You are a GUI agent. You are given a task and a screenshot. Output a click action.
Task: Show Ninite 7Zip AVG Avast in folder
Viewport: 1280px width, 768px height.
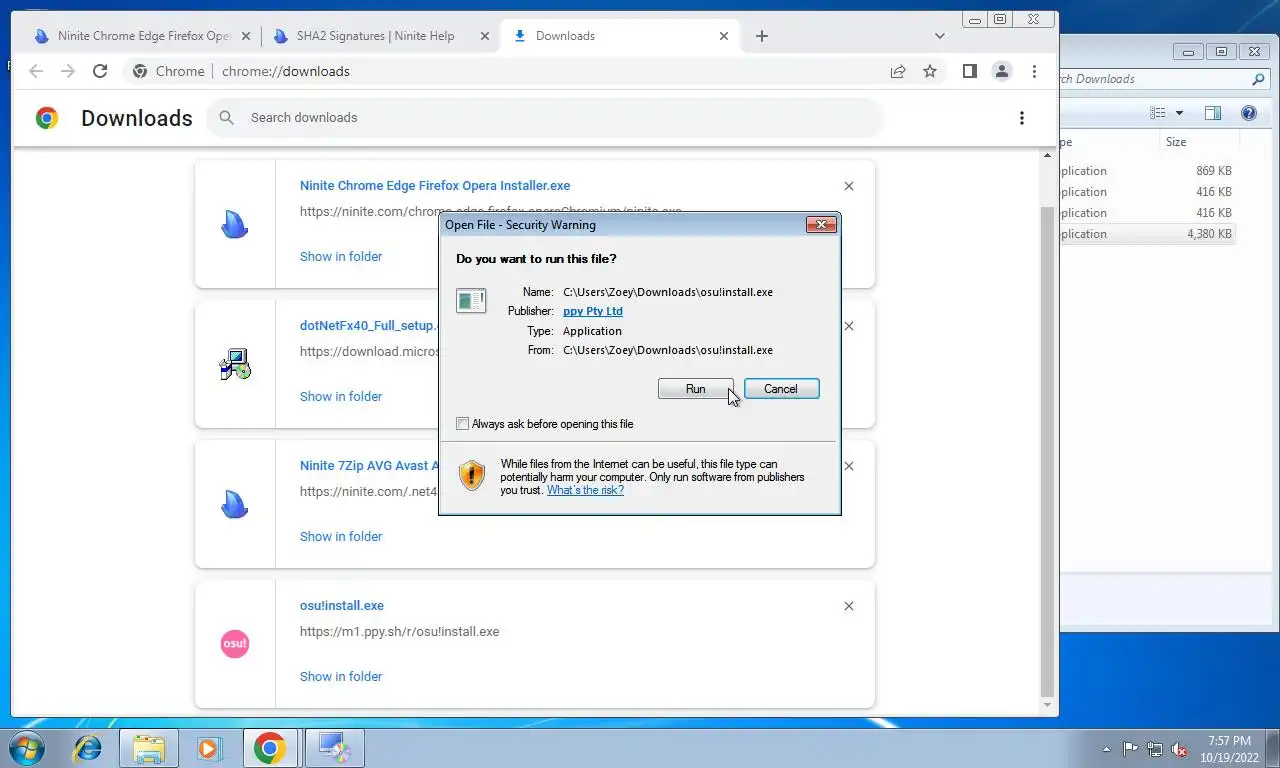point(341,537)
